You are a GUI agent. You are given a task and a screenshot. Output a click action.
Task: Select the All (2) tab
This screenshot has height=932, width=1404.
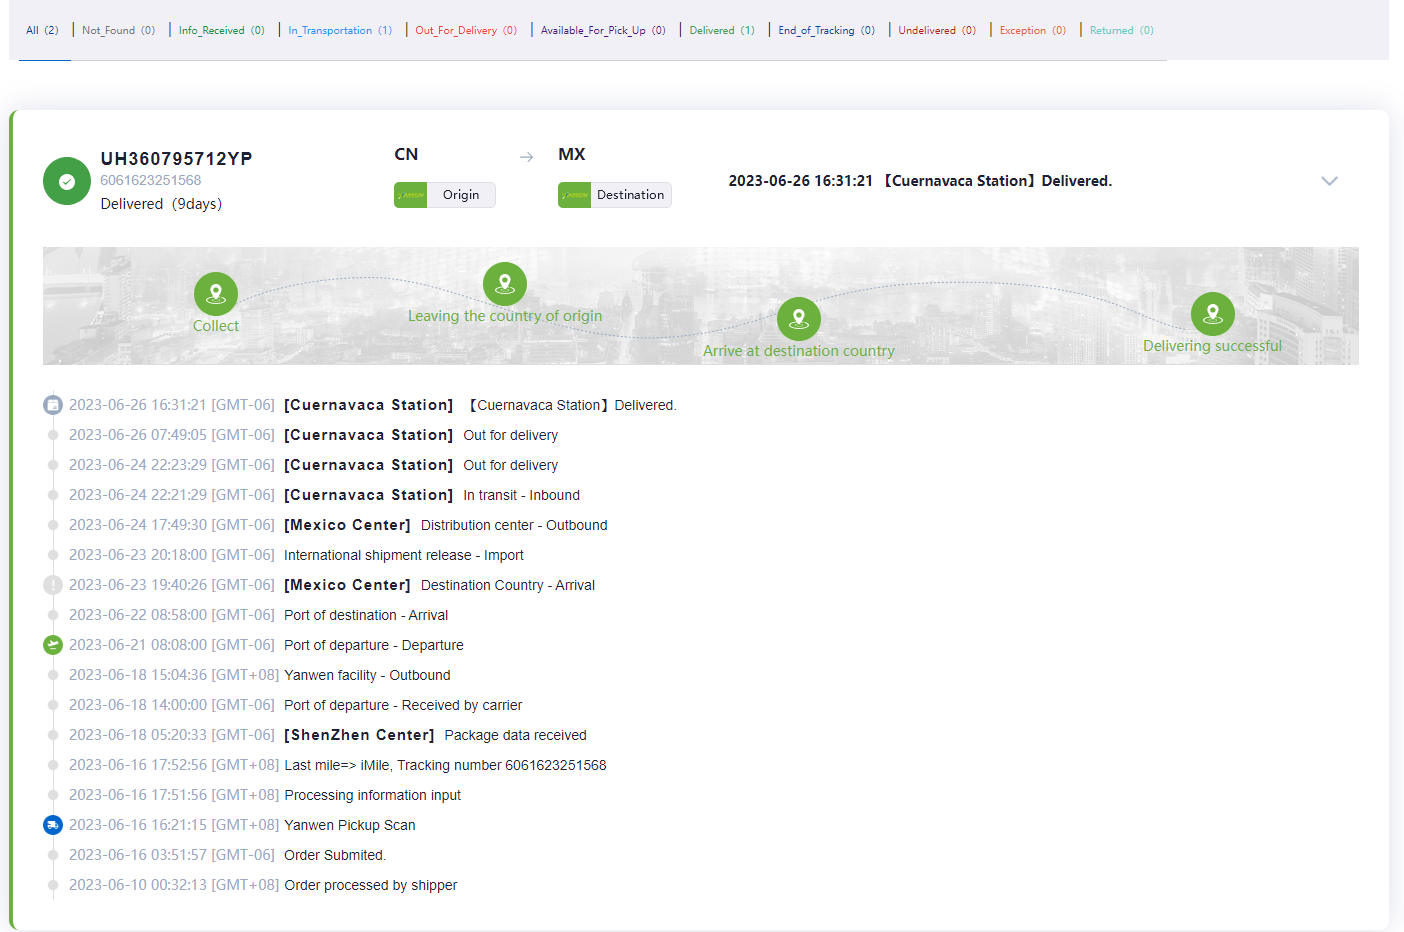(42, 30)
